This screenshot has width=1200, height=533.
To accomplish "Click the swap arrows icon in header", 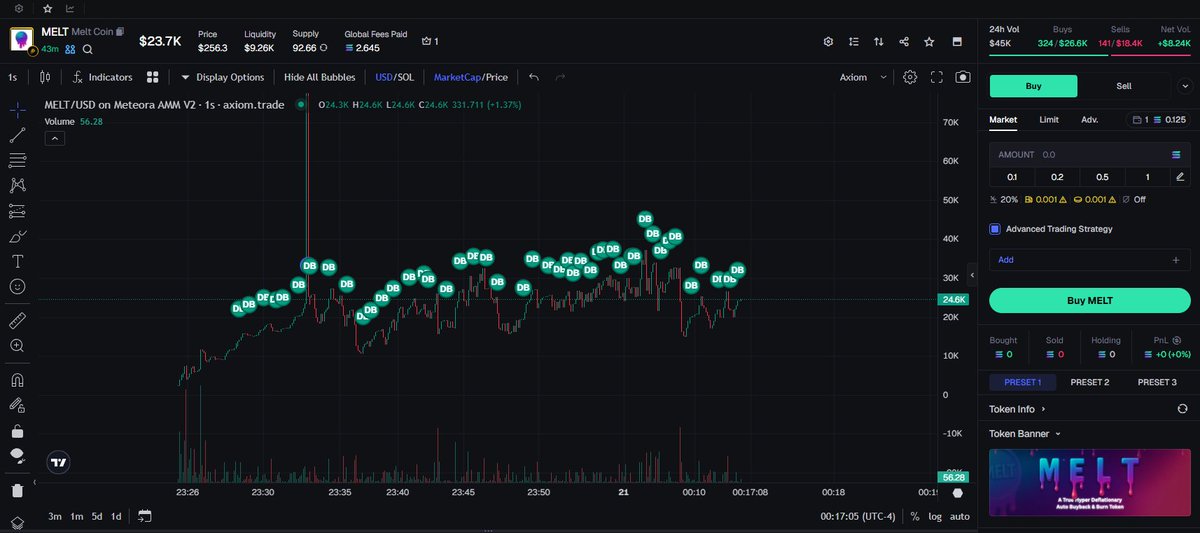I will [x=879, y=42].
